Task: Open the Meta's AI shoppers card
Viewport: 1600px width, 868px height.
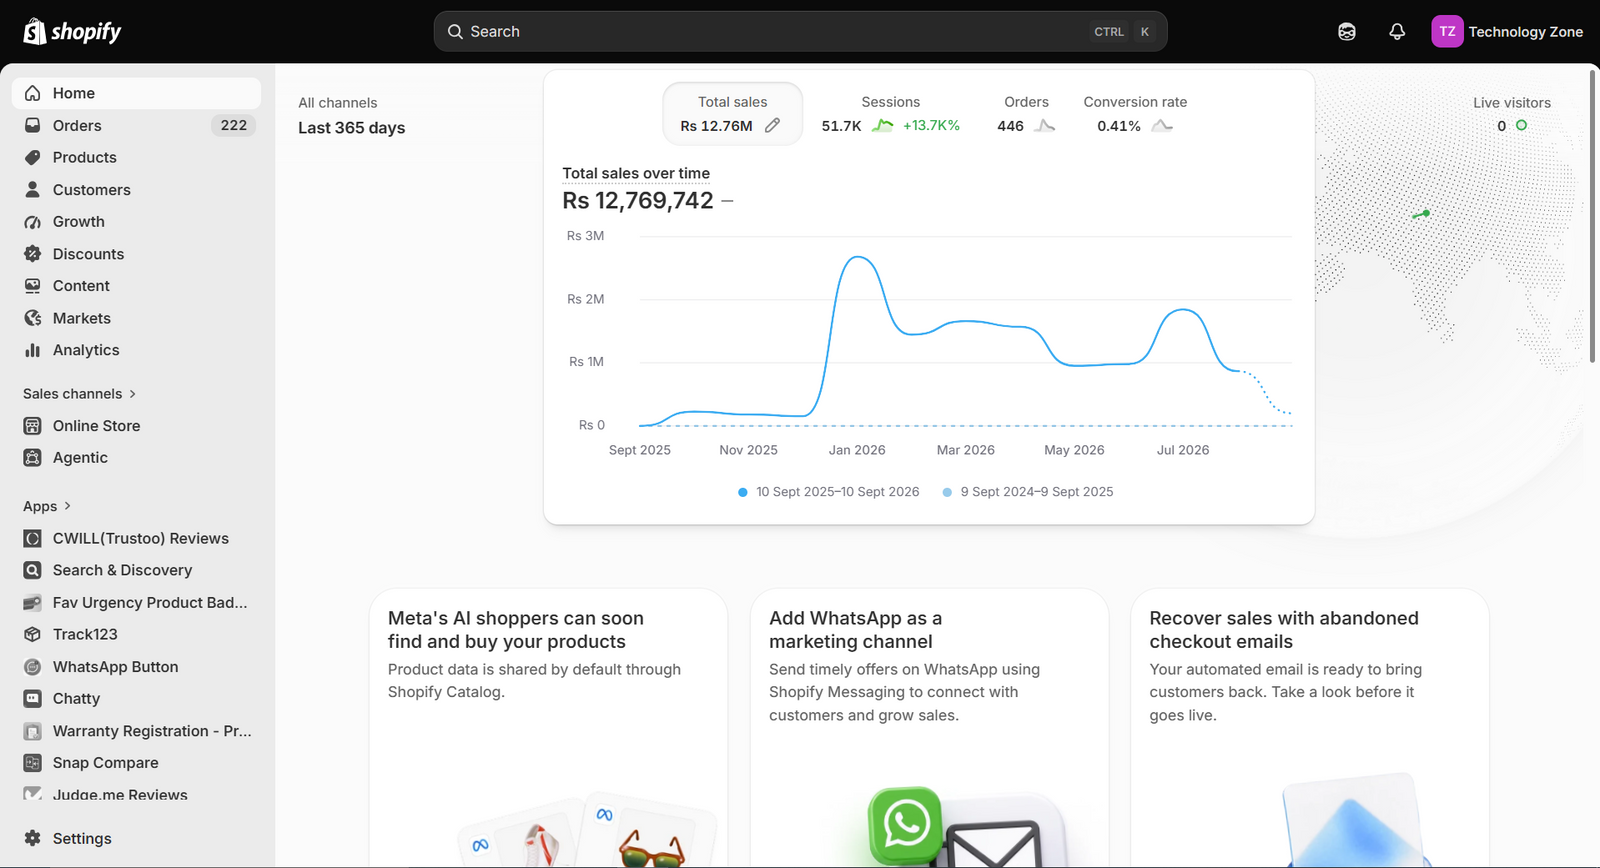Action: tap(548, 727)
